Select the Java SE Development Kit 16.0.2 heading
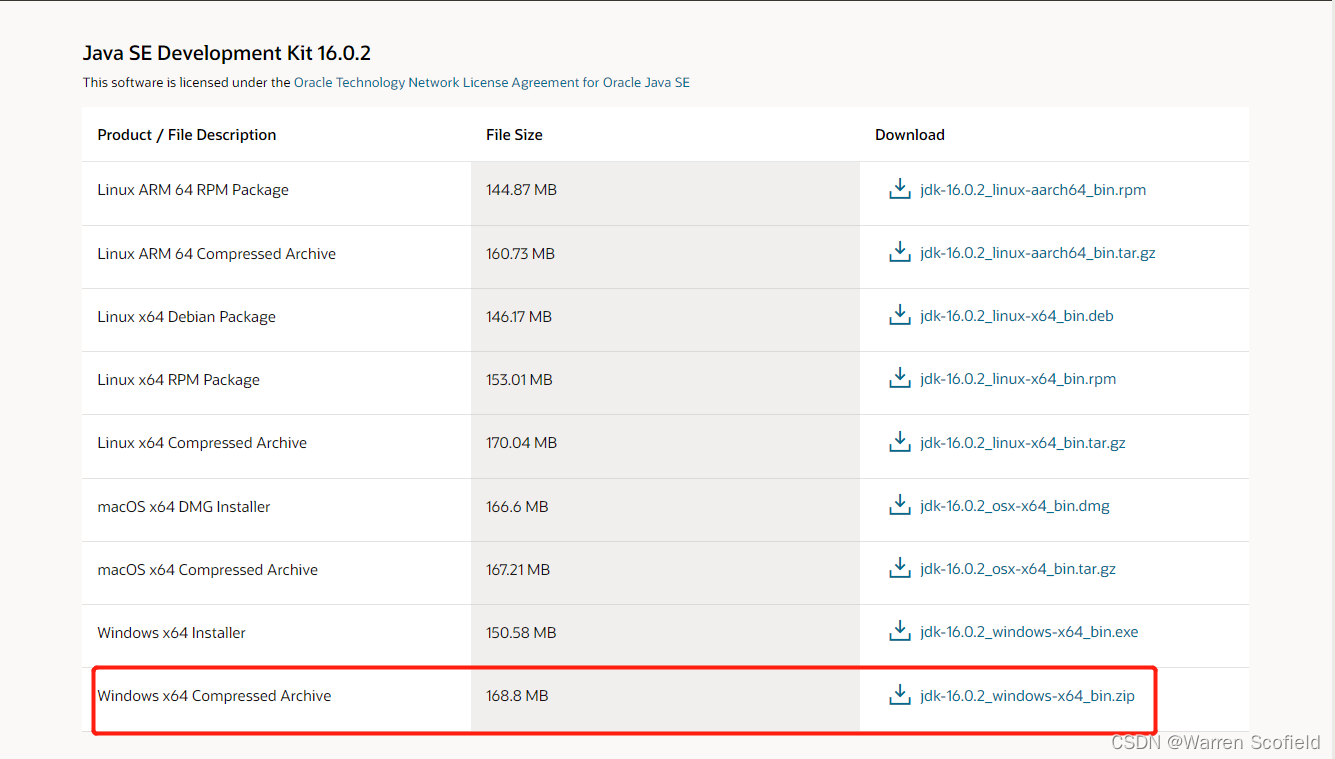The height and width of the screenshot is (759, 1335). 227,53
